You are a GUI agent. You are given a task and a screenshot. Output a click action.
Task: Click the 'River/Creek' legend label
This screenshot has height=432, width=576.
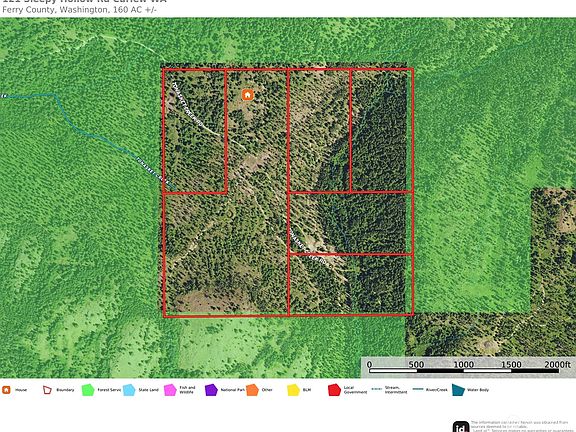[437, 390]
